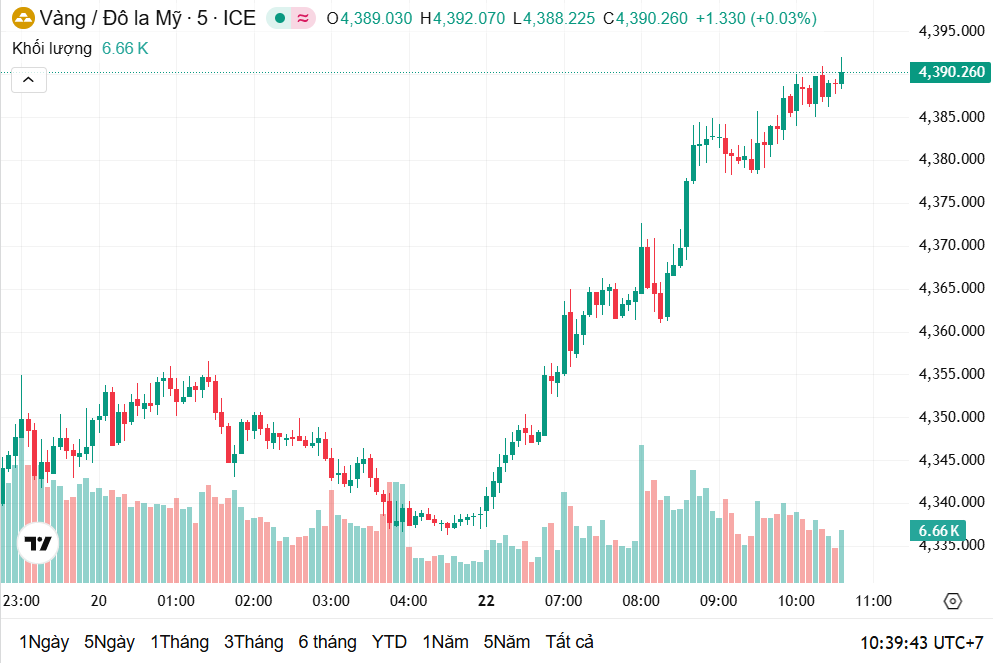Pick the 6 tháng range
The width and height of the screenshot is (993, 663).
tap(327, 642)
